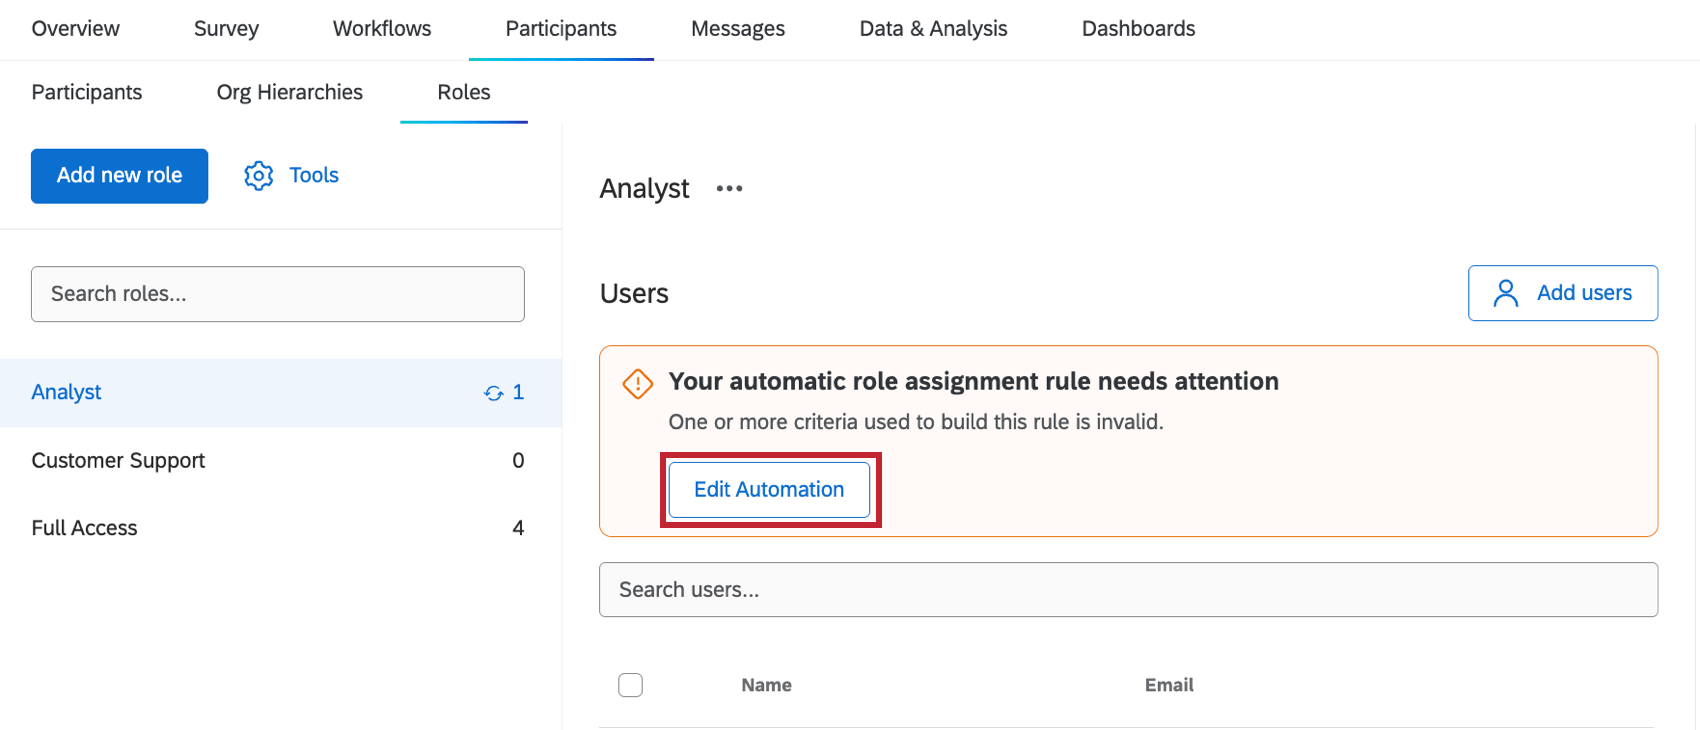Click the person icon in Add users
1700x730 pixels.
point(1505,293)
